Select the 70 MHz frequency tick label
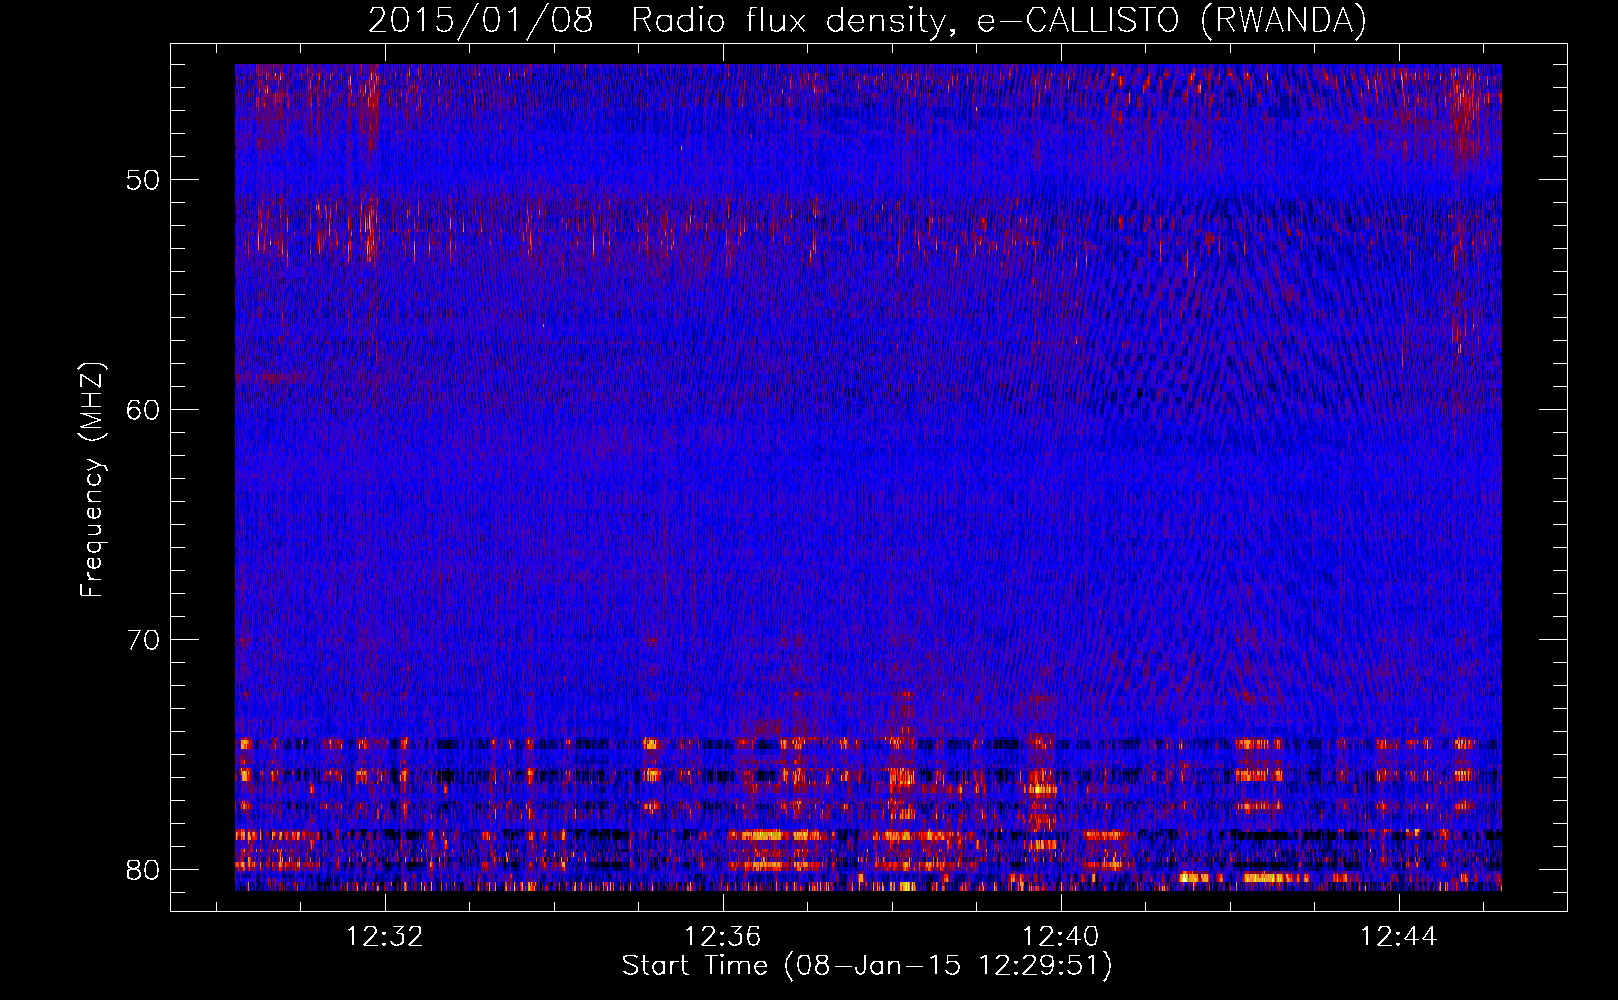This screenshot has width=1618, height=1000. pyautogui.click(x=143, y=640)
